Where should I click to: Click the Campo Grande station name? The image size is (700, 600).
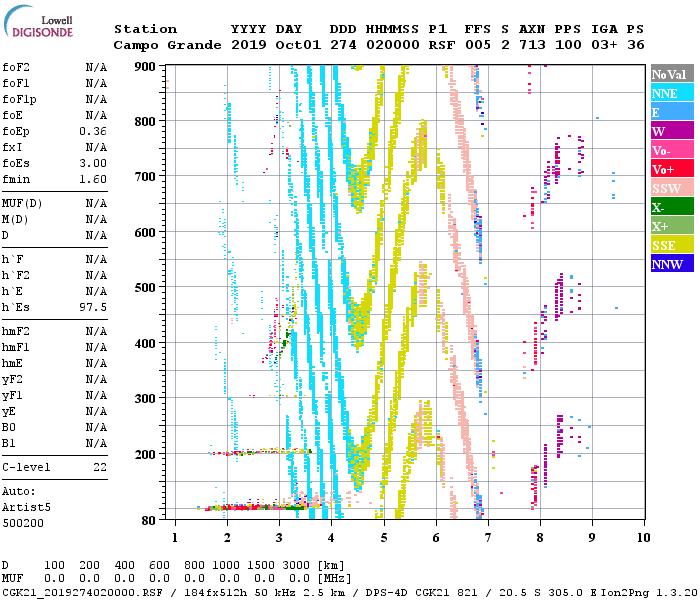(x=167, y=45)
